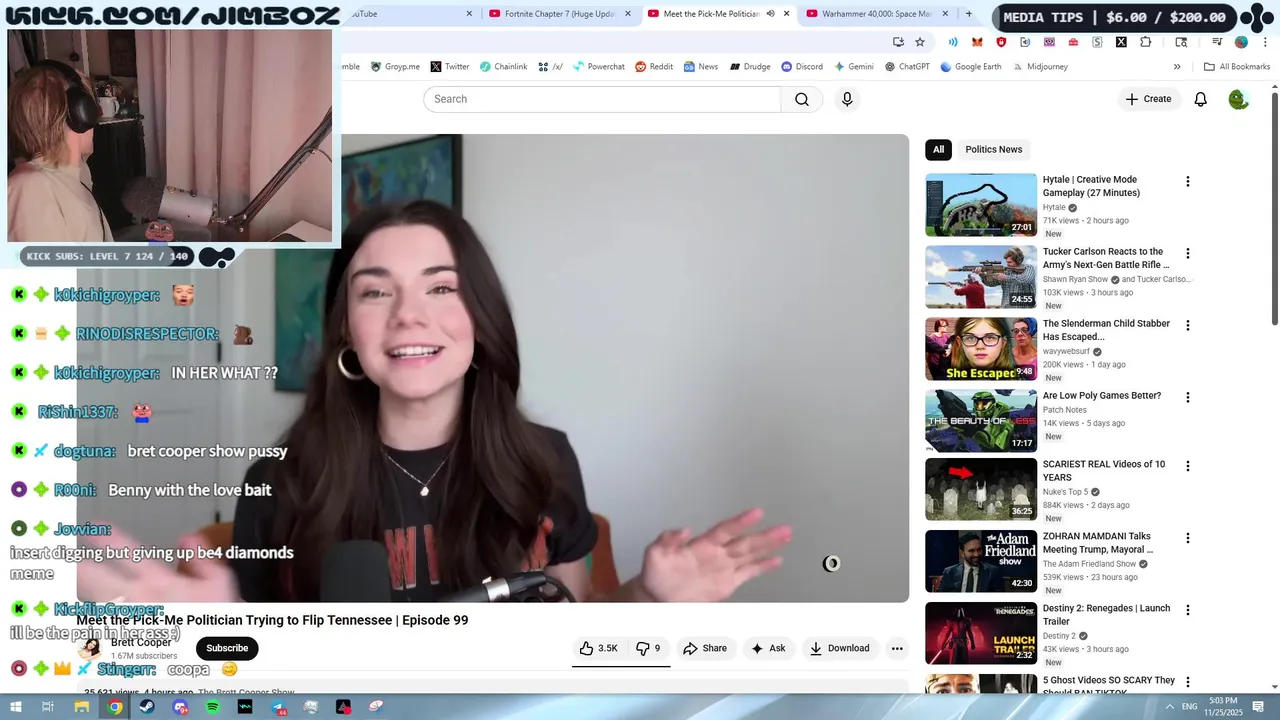Open the All Bookmarks folder
Viewport: 1280px width, 720px height.
(x=1237, y=67)
